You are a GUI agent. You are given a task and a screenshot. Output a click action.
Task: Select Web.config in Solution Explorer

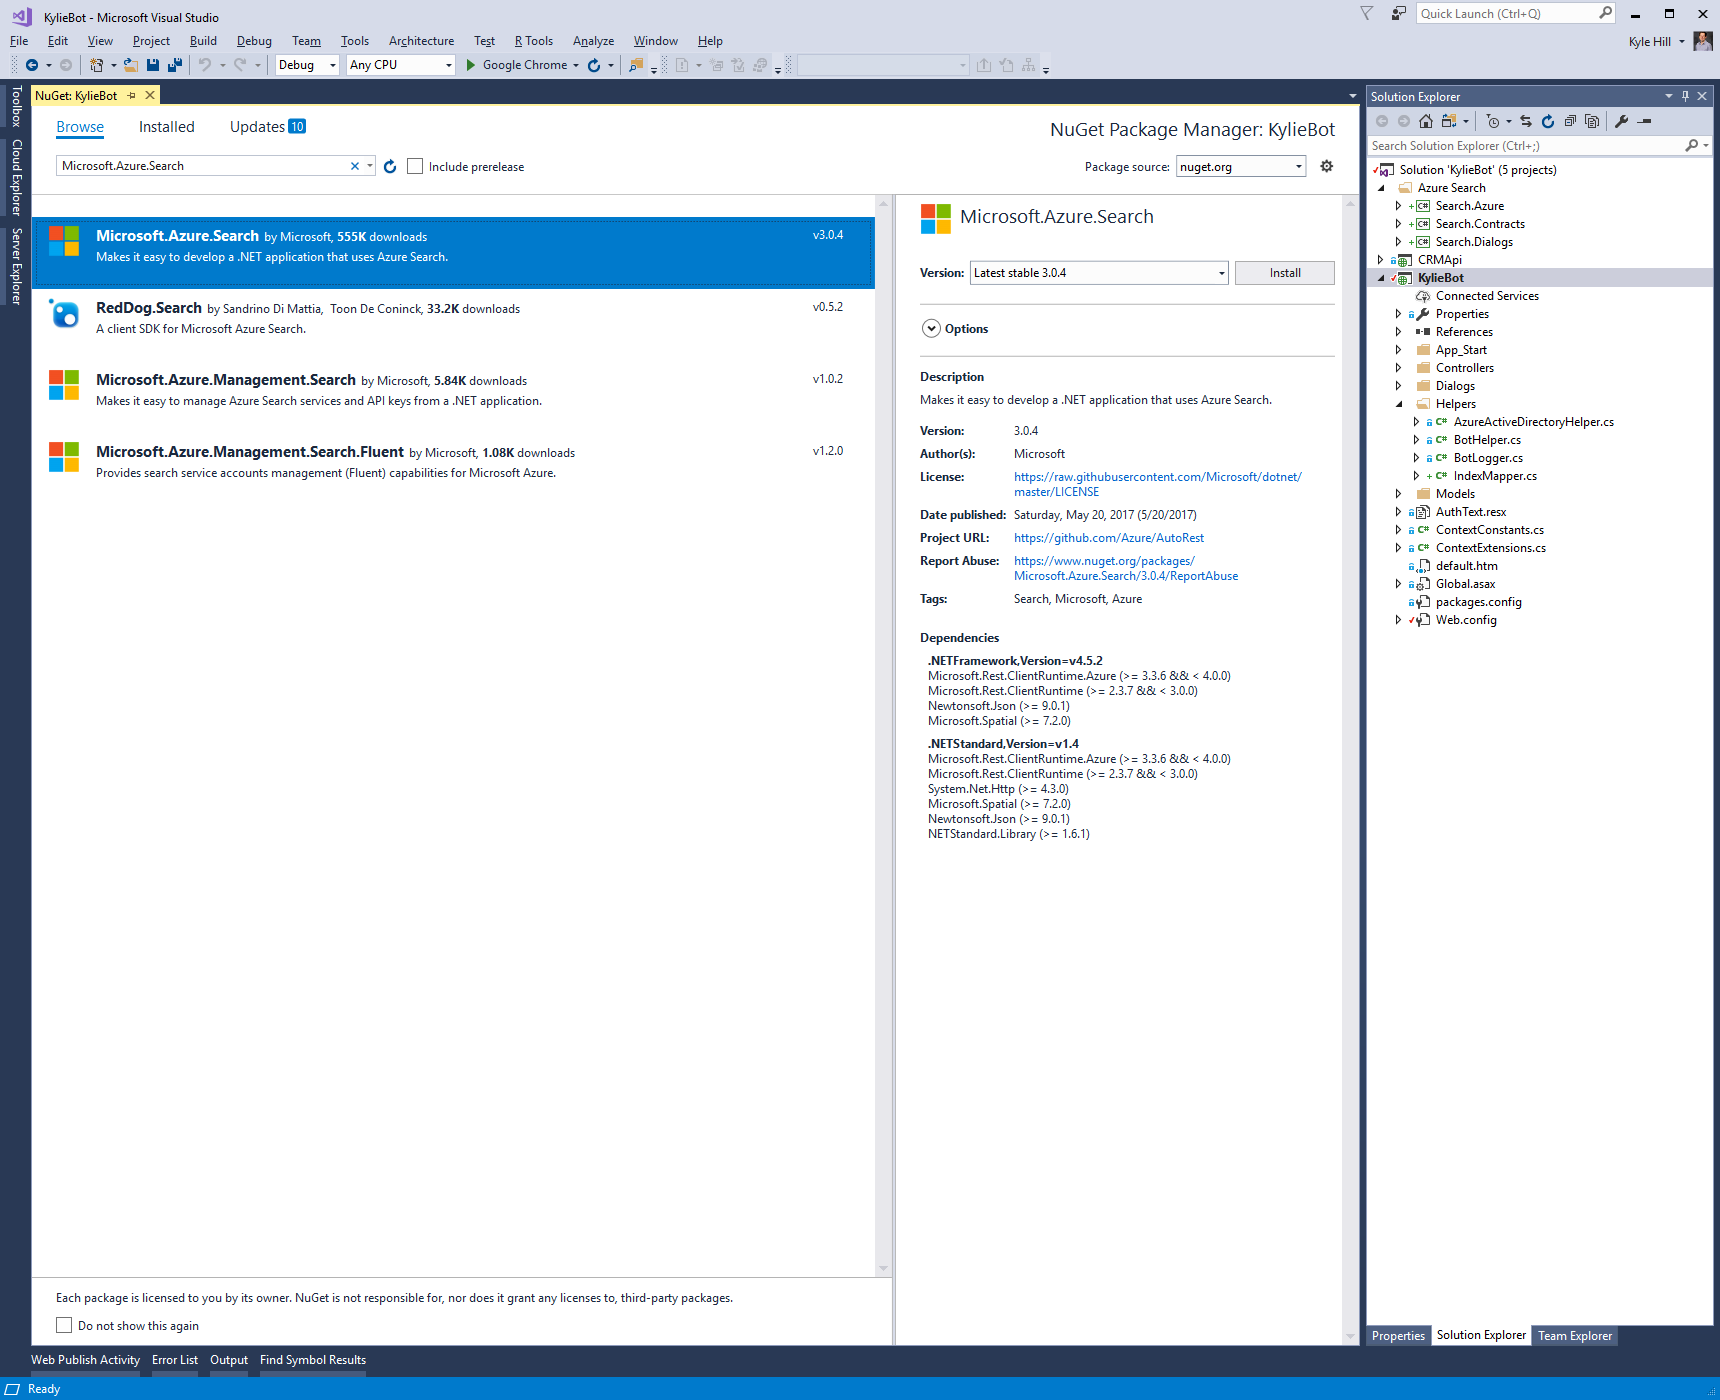point(1466,620)
